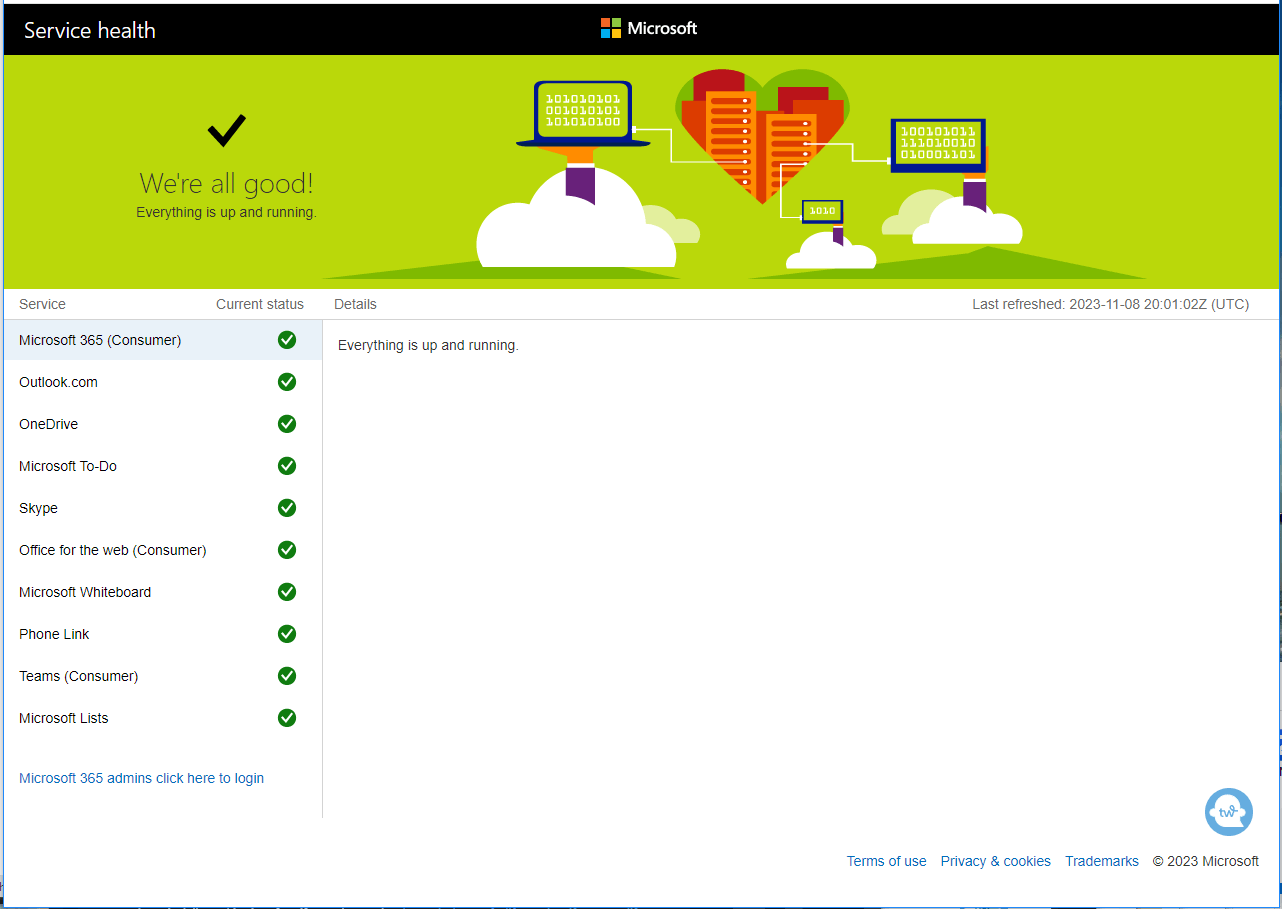Select Microsoft Lists service
1282x909 pixels.
point(162,718)
